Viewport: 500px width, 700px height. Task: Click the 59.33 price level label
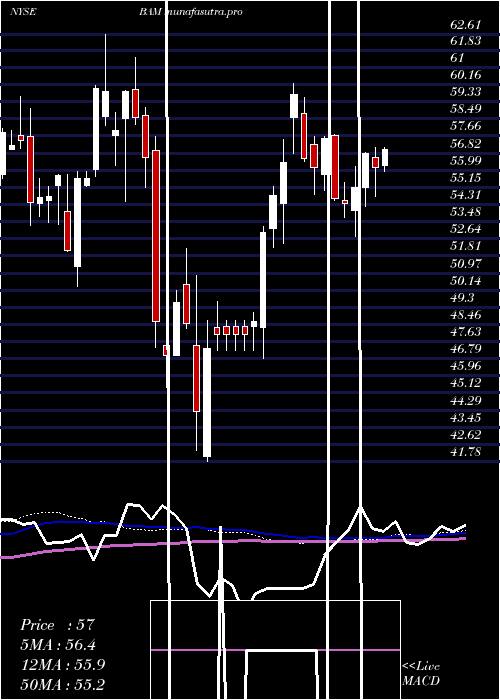pos(466,92)
